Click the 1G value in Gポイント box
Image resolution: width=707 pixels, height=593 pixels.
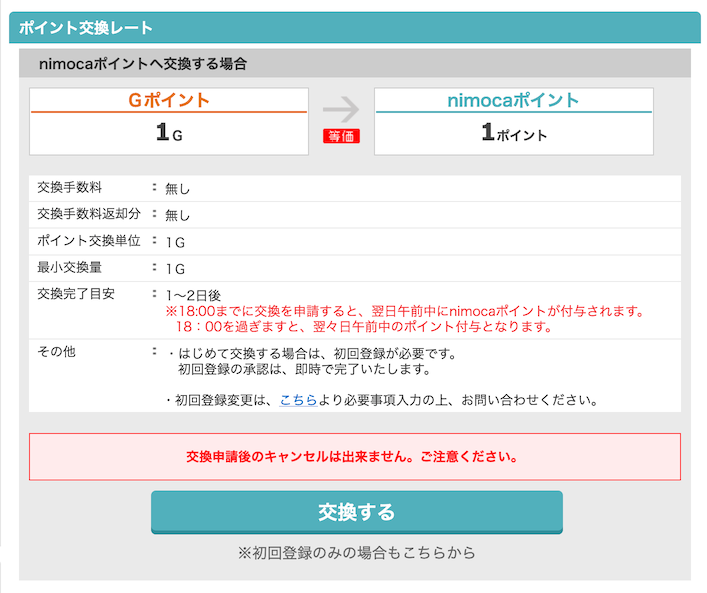click(169, 133)
